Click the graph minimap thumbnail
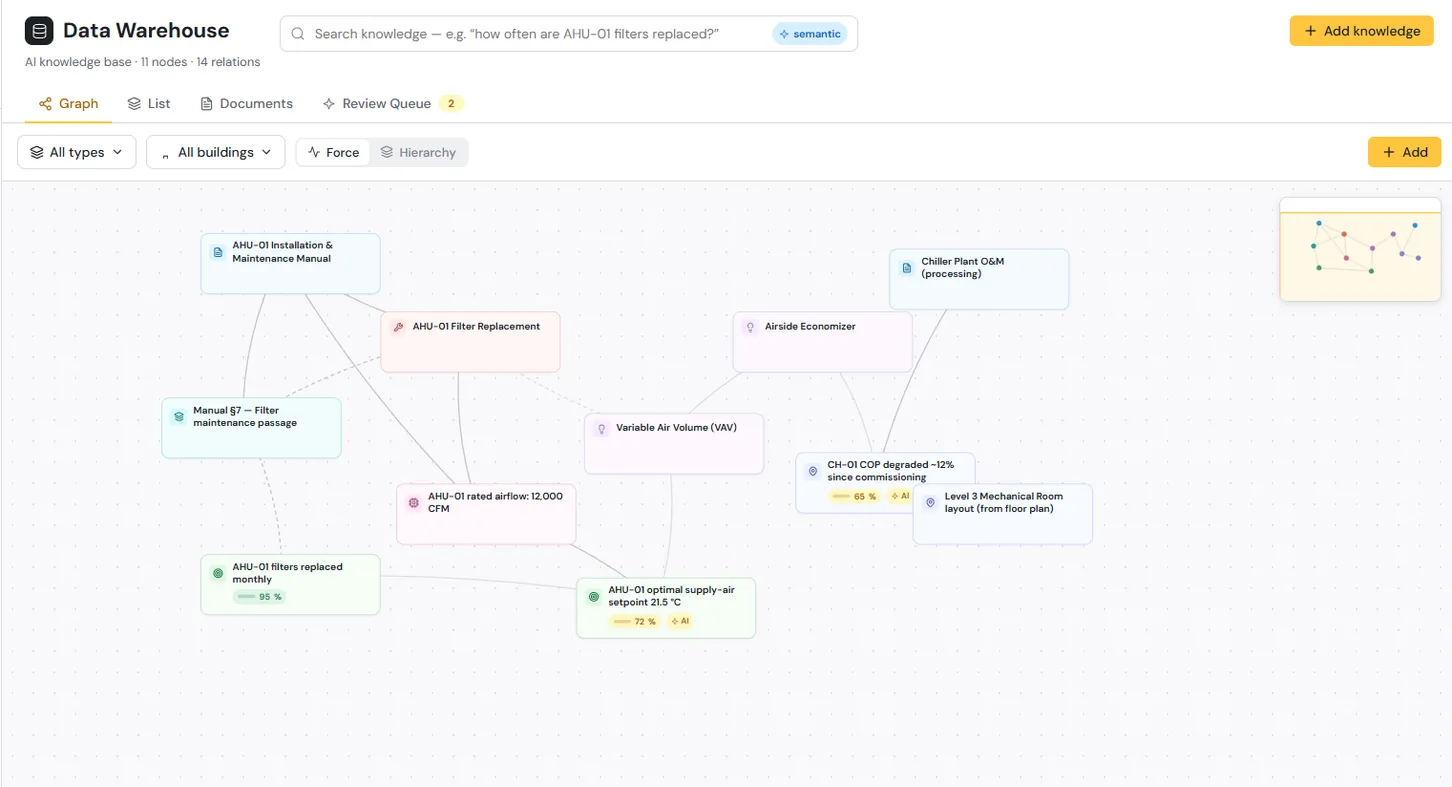Viewport: 1452px width, 787px height. point(1360,250)
